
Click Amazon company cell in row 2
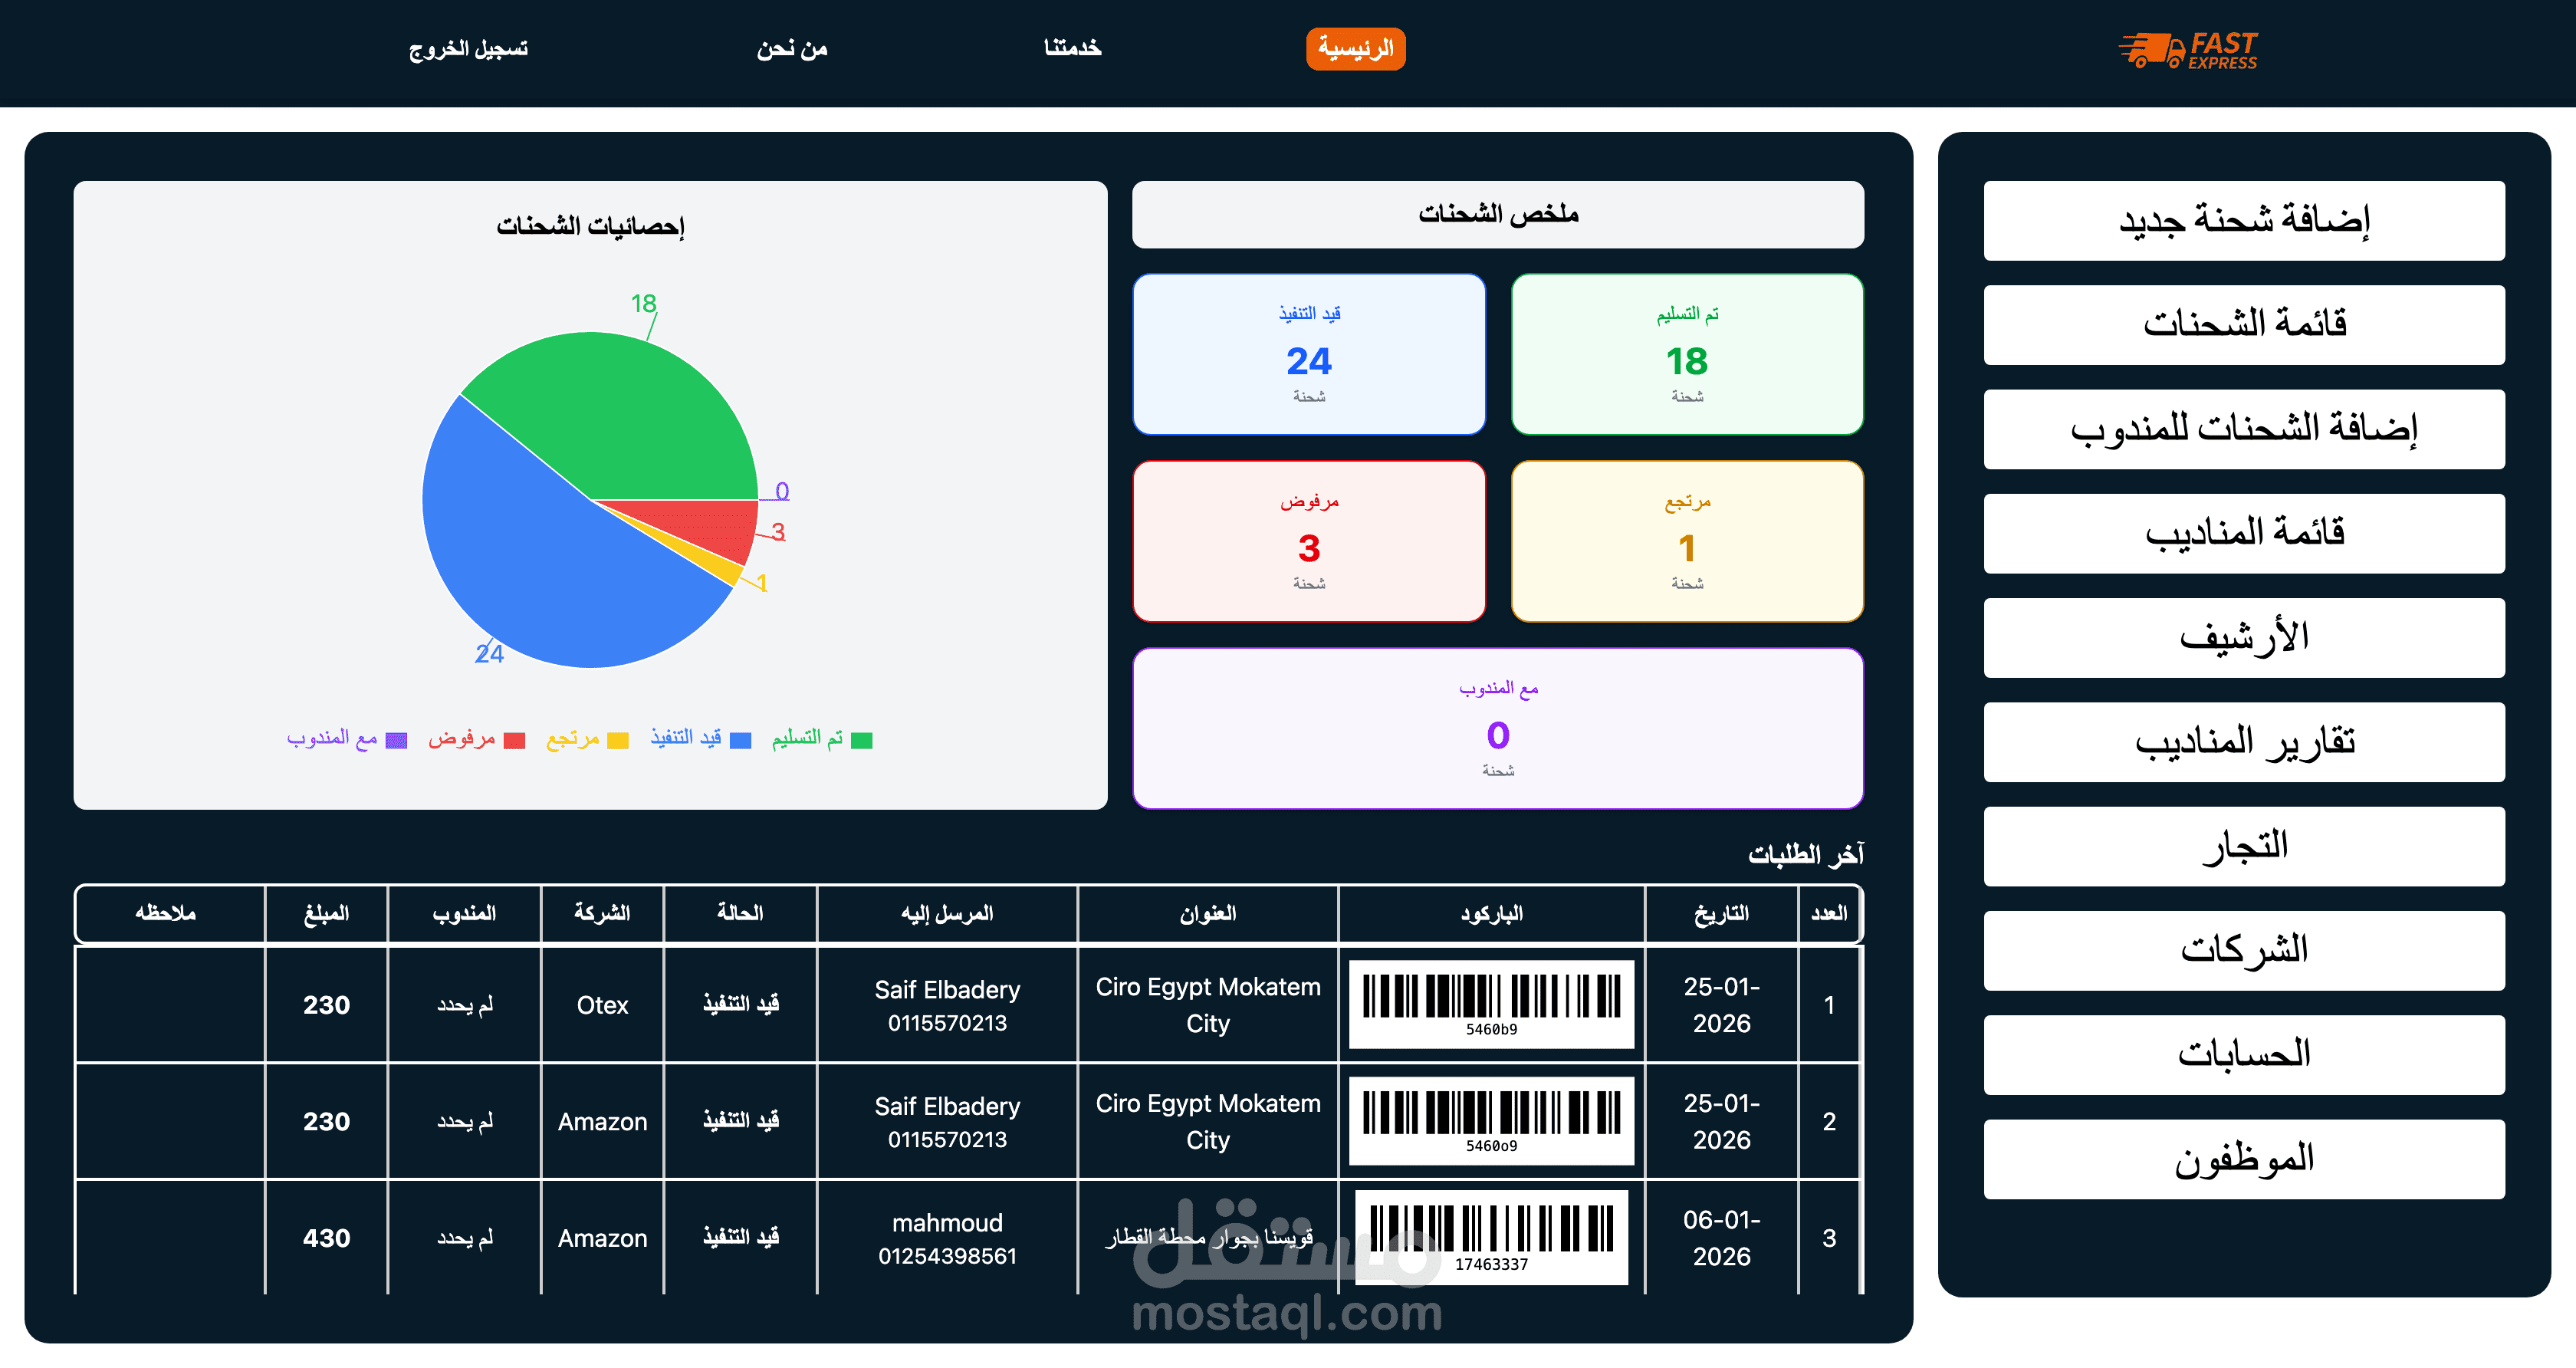(602, 1121)
